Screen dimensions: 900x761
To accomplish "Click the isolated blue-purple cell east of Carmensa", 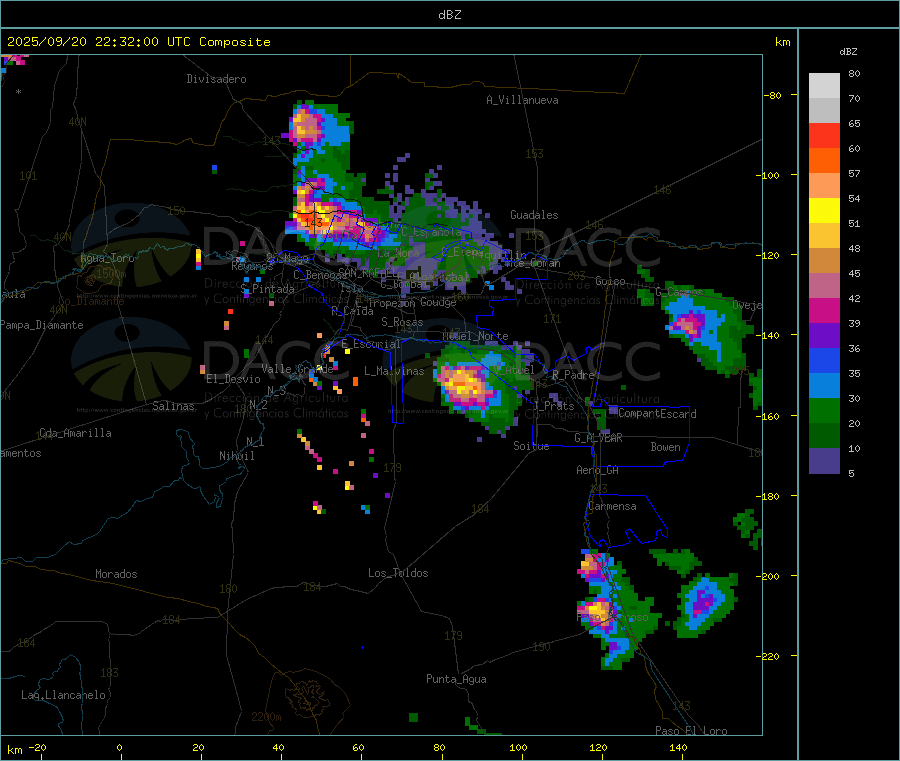I will [704, 603].
